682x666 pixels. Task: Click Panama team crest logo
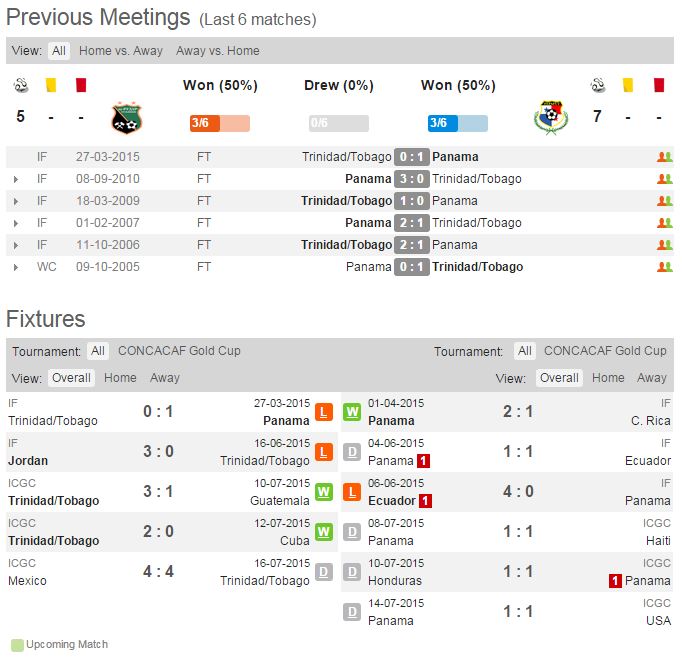coord(551,118)
